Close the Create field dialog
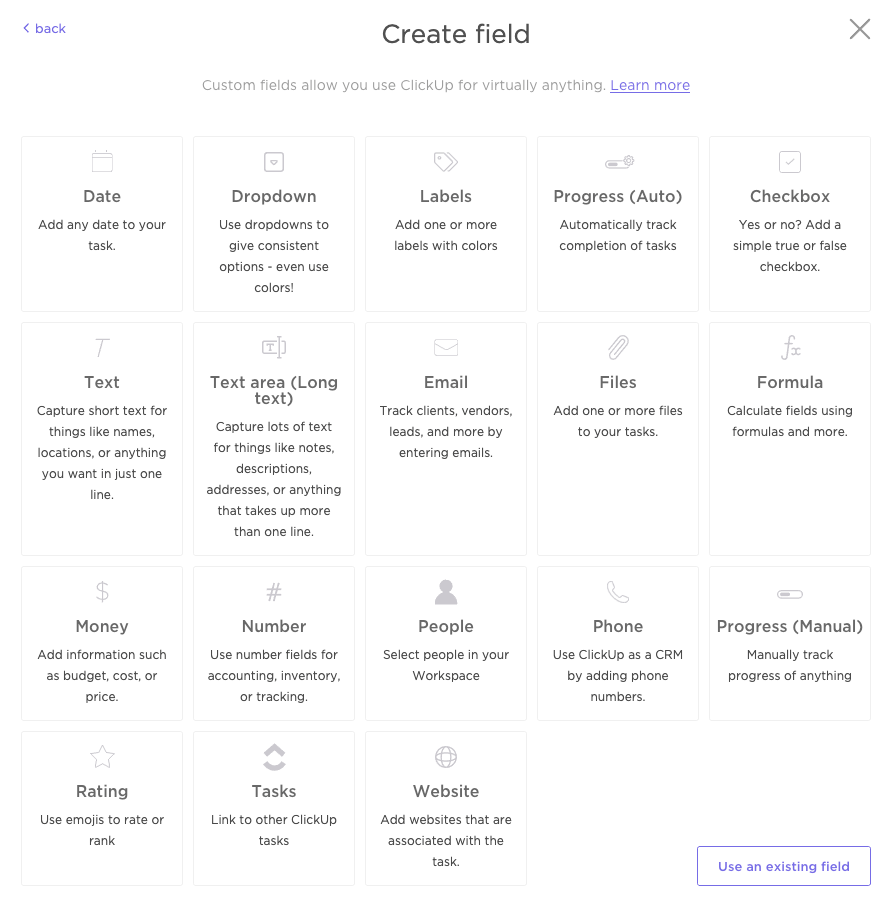 860,29
